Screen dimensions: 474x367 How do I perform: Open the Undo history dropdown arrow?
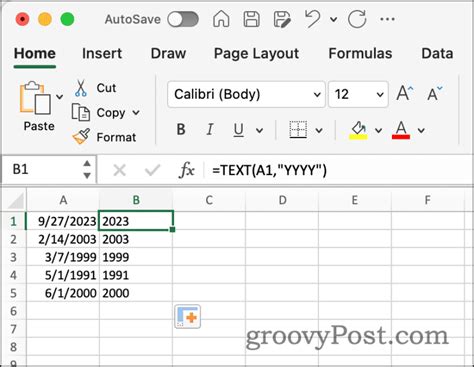333,19
